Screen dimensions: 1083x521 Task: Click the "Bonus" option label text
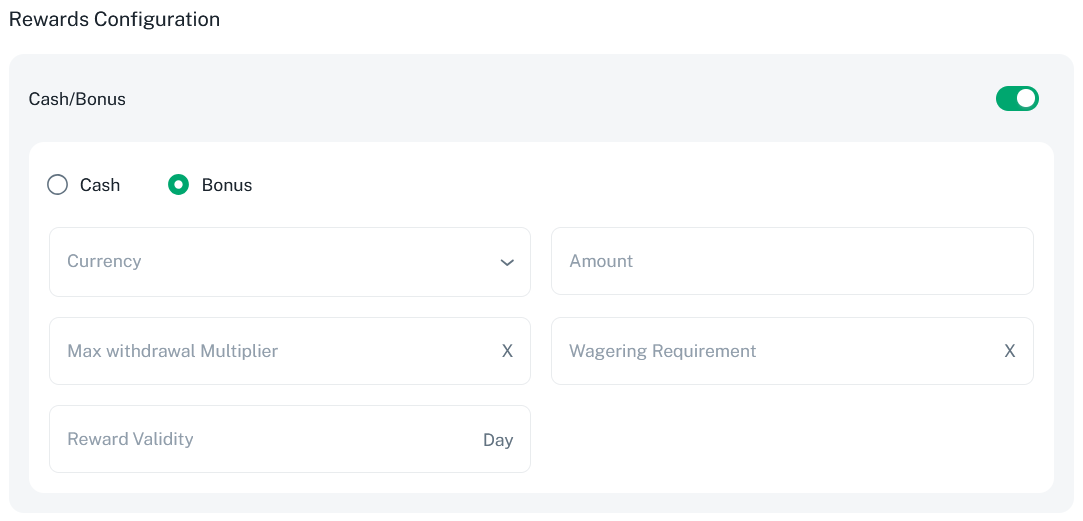pyautogui.click(x=227, y=185)
